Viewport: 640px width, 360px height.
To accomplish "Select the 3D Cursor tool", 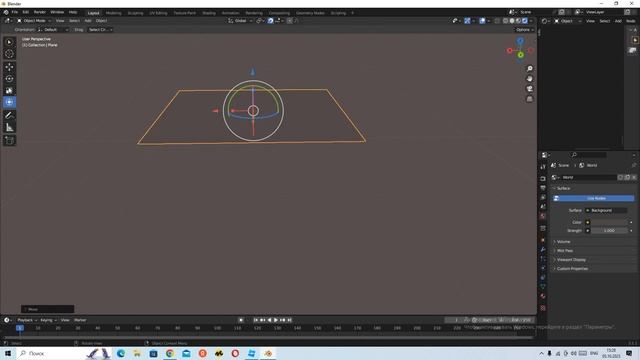I will (9, 54).
